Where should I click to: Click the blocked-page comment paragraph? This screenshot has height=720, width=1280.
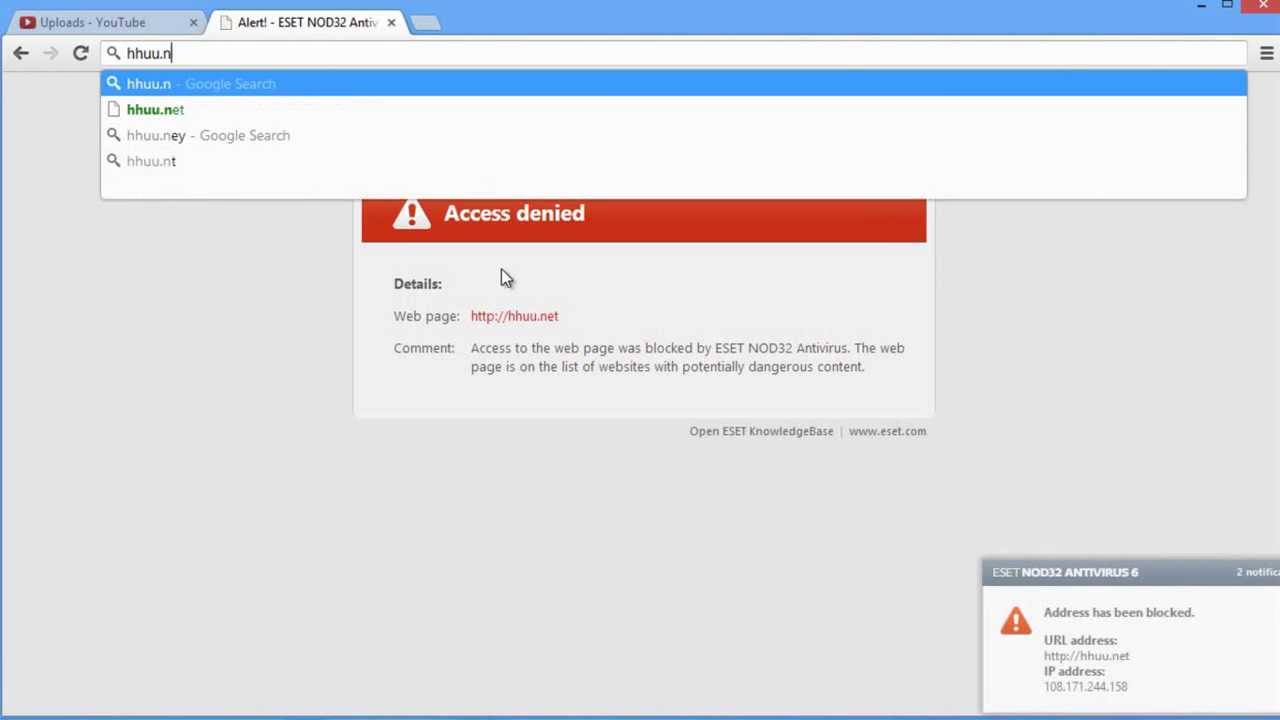pyautogui.click(x=687, y=357)
